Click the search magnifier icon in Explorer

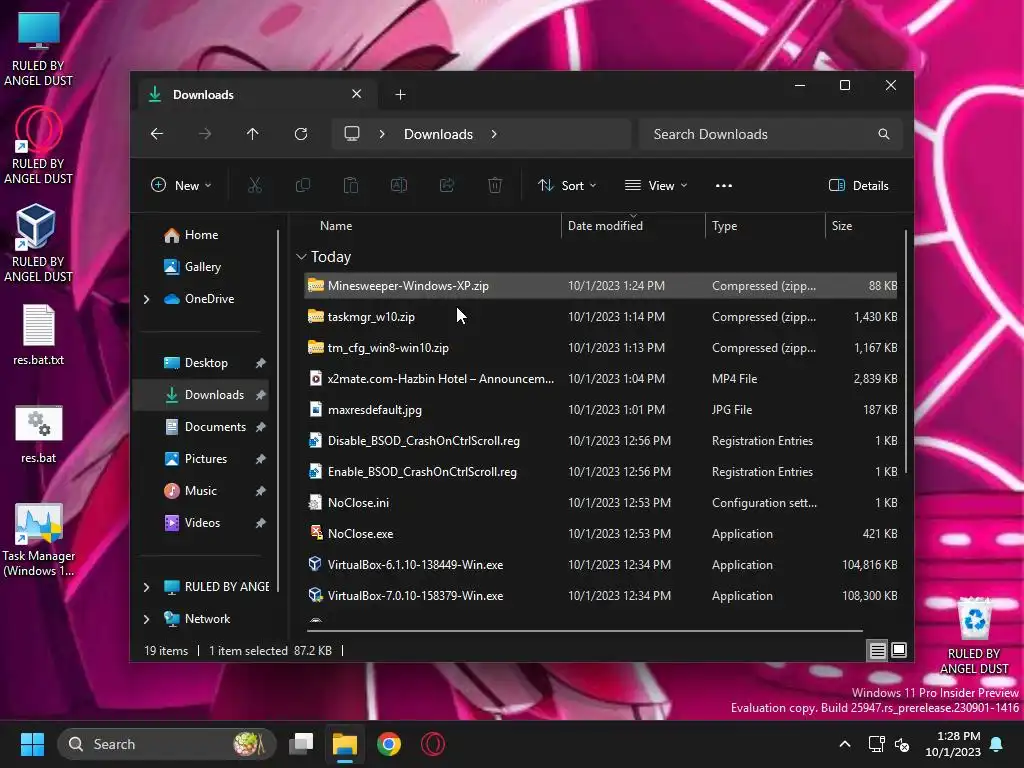[x=884, y=134]
